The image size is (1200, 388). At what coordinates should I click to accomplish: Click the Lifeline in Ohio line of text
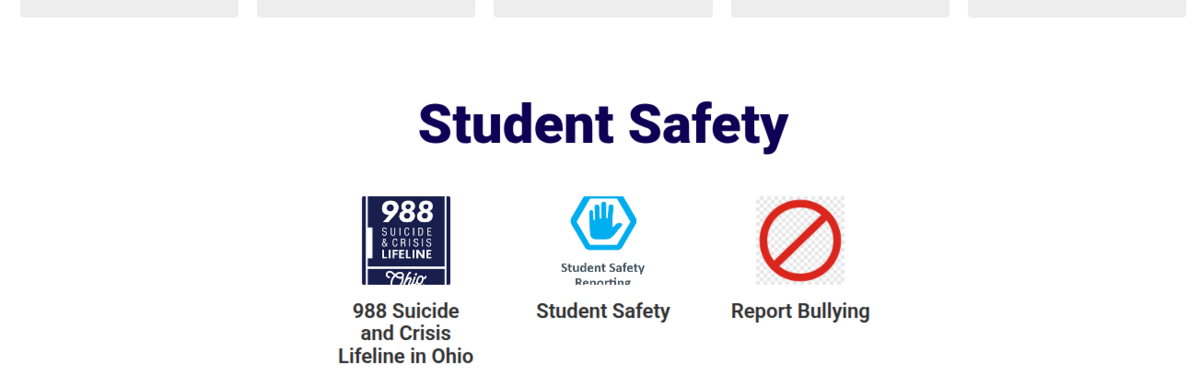(406, 356)
